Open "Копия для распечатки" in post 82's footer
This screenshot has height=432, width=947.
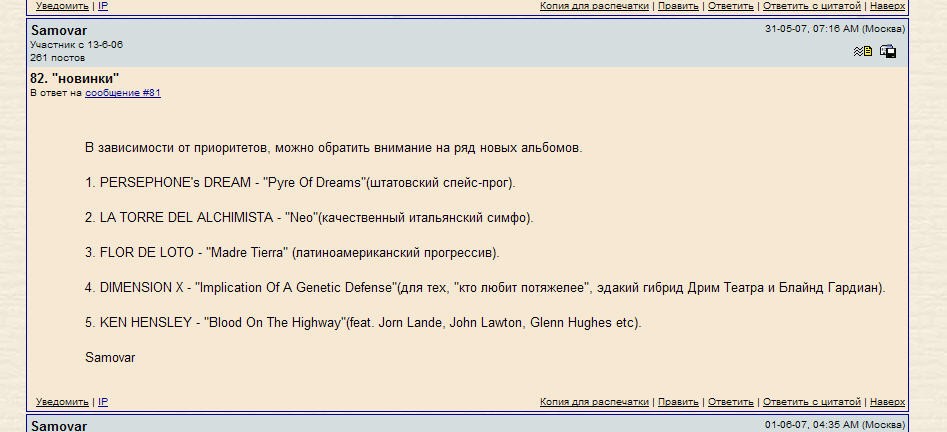tap(594, 402)
